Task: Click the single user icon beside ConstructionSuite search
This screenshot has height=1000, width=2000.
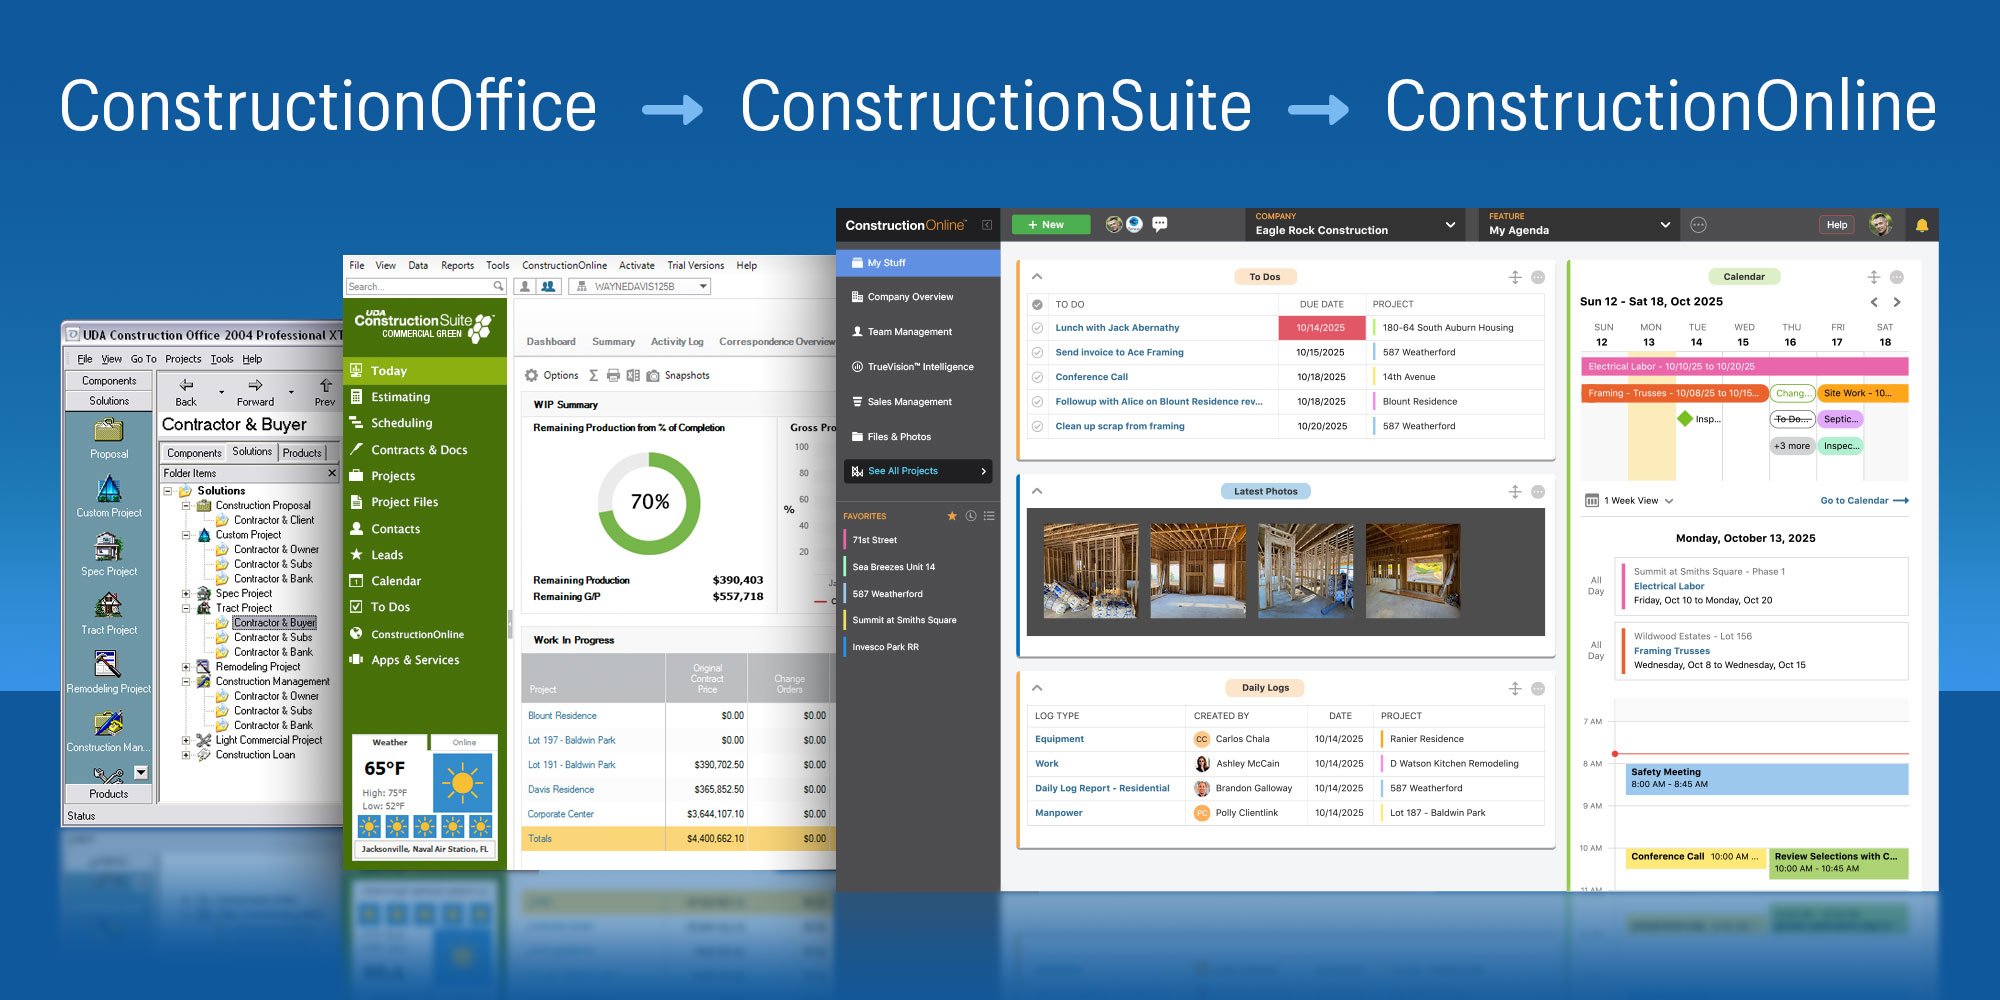Action: pos(525,287)
